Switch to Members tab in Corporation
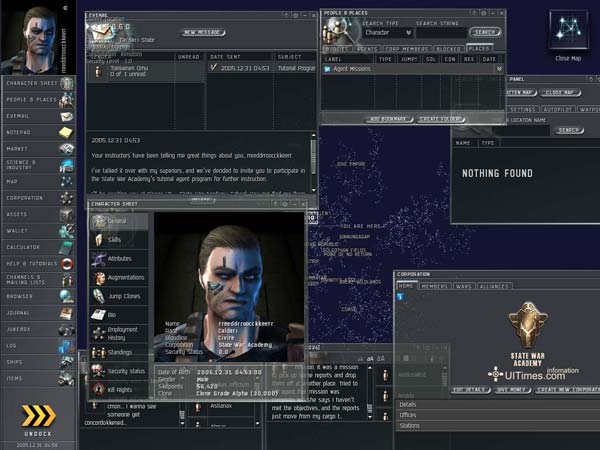 point(435,286)
